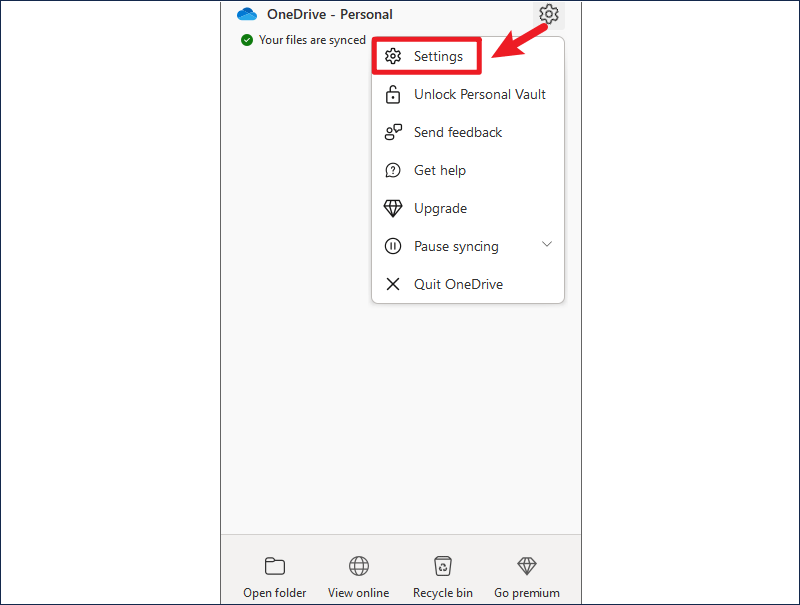Expand the Pause syncing chevron
This screenshot has width=800, height=605.
(547, 244)
